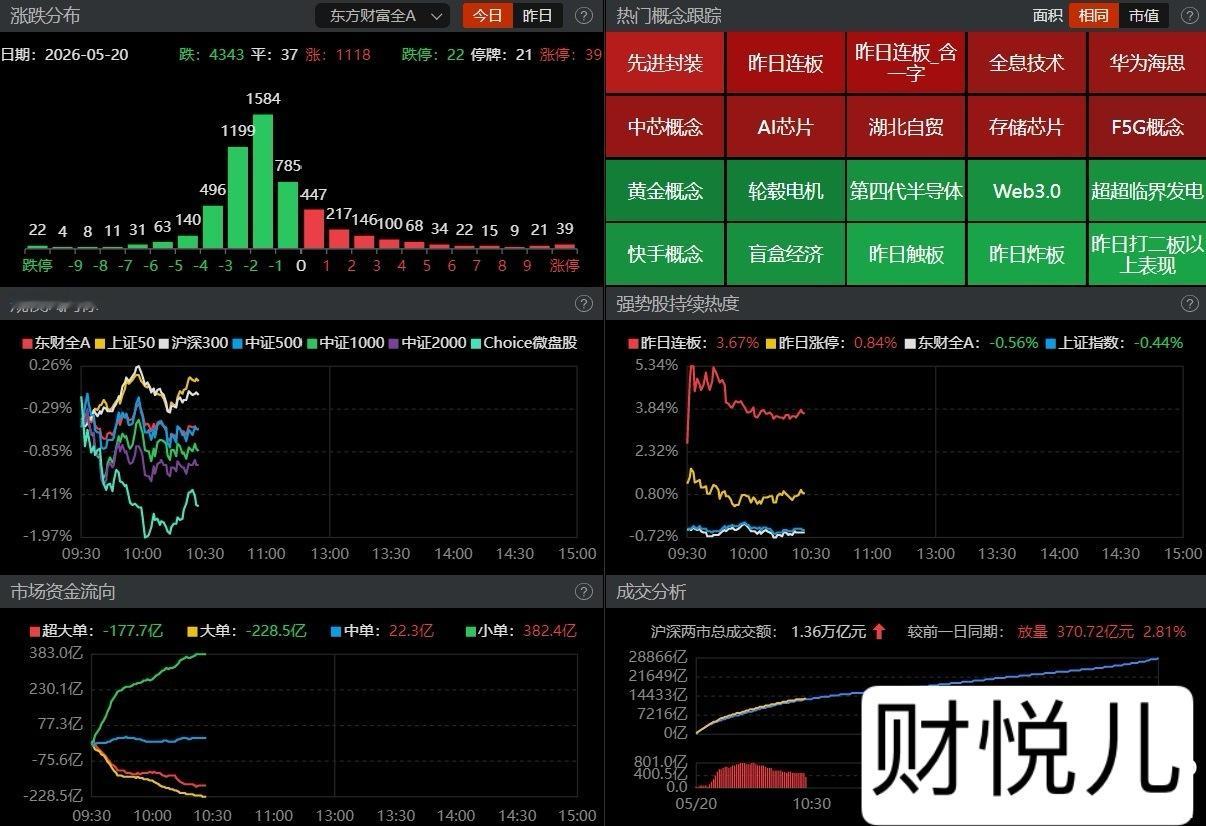Toggle 上证50 legend series
Image resolution: width=1206 pixels, height=826 pixels.
(126, 343)
